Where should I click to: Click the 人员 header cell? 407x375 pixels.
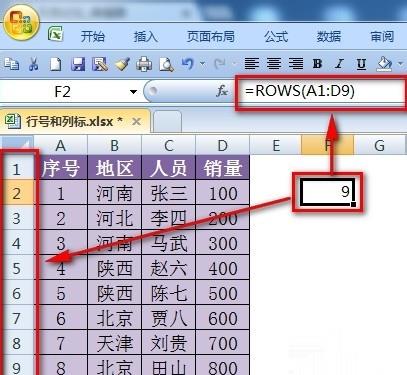(x=169, y=168)
